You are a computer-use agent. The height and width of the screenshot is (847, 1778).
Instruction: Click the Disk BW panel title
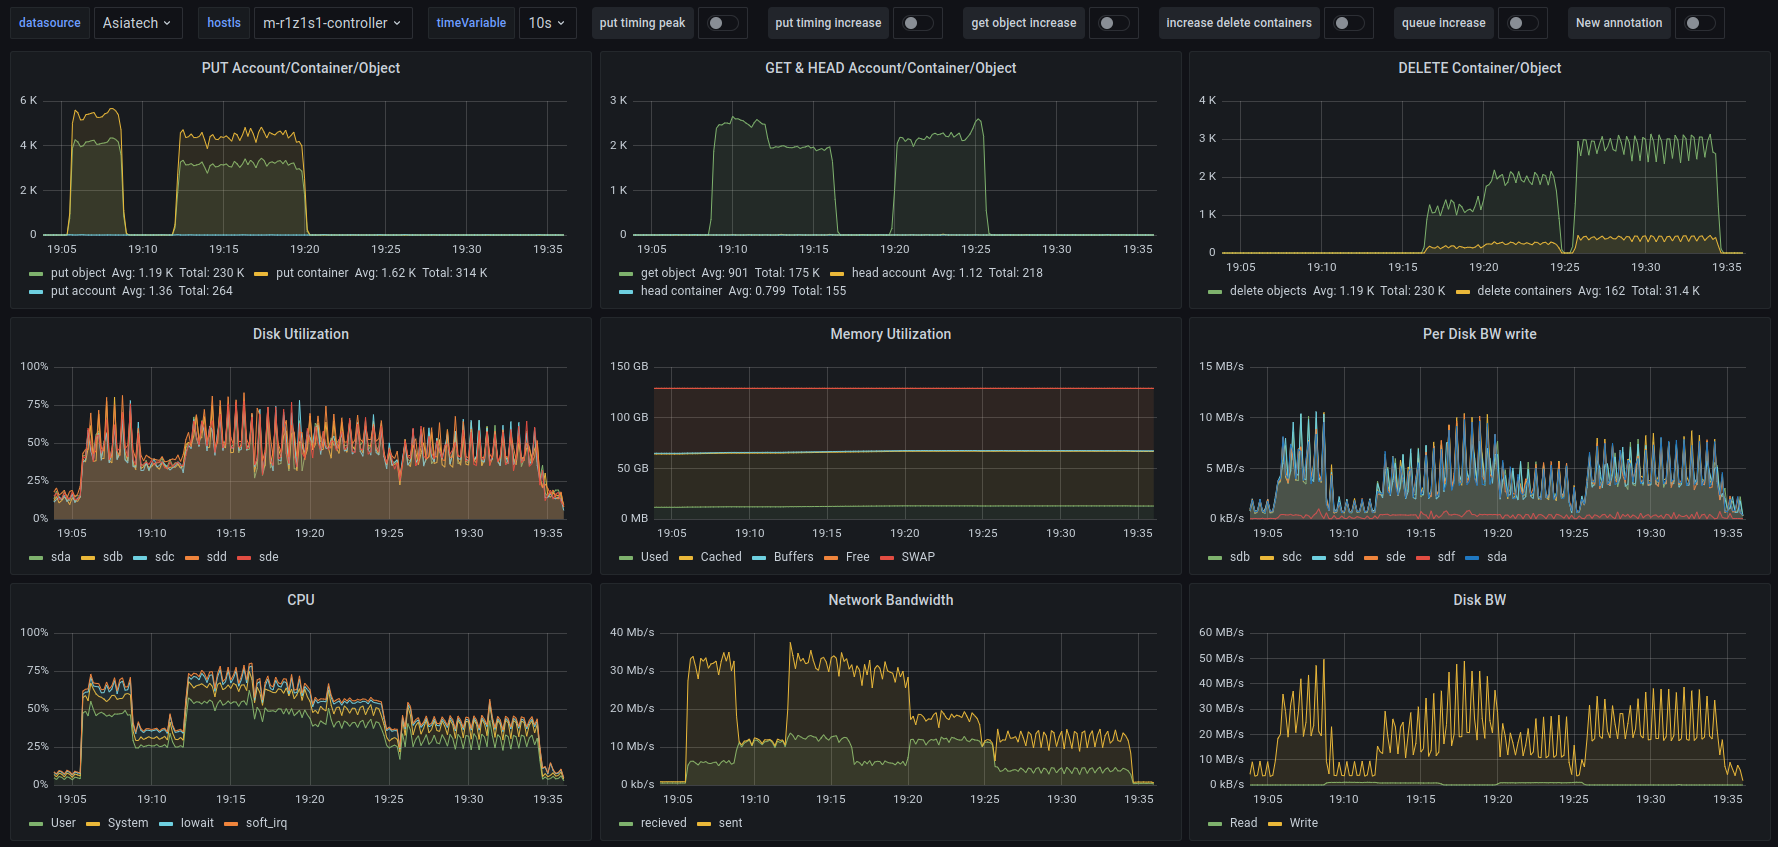click(1479, 600)
